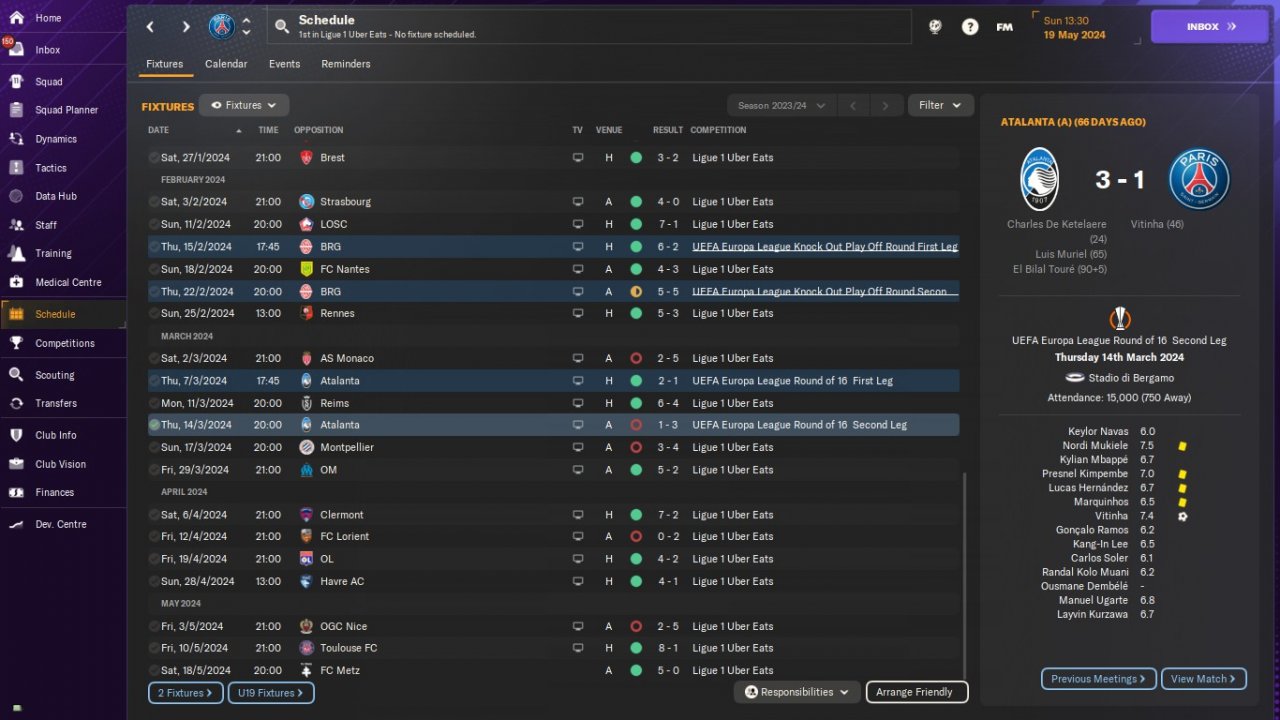Go to previous season arrow

coord(853,105)
